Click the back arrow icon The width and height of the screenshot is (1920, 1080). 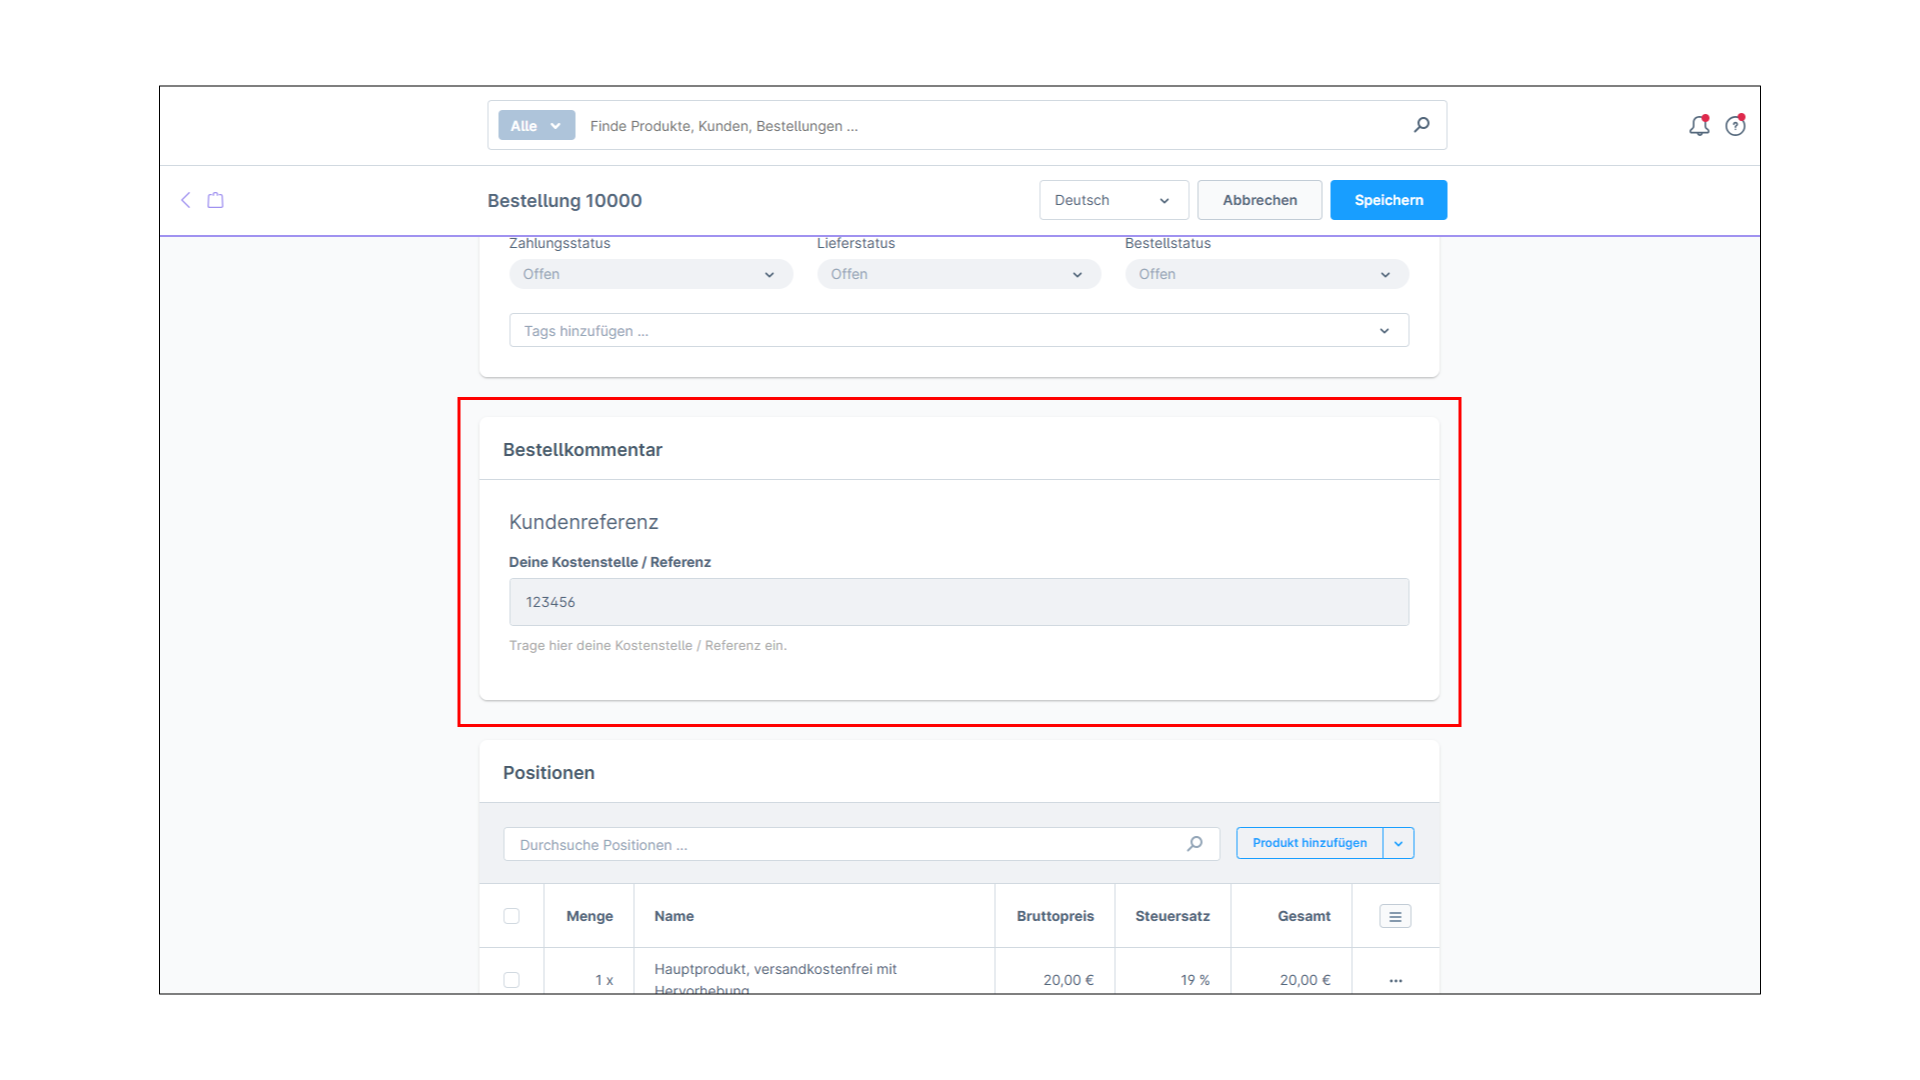186,200
